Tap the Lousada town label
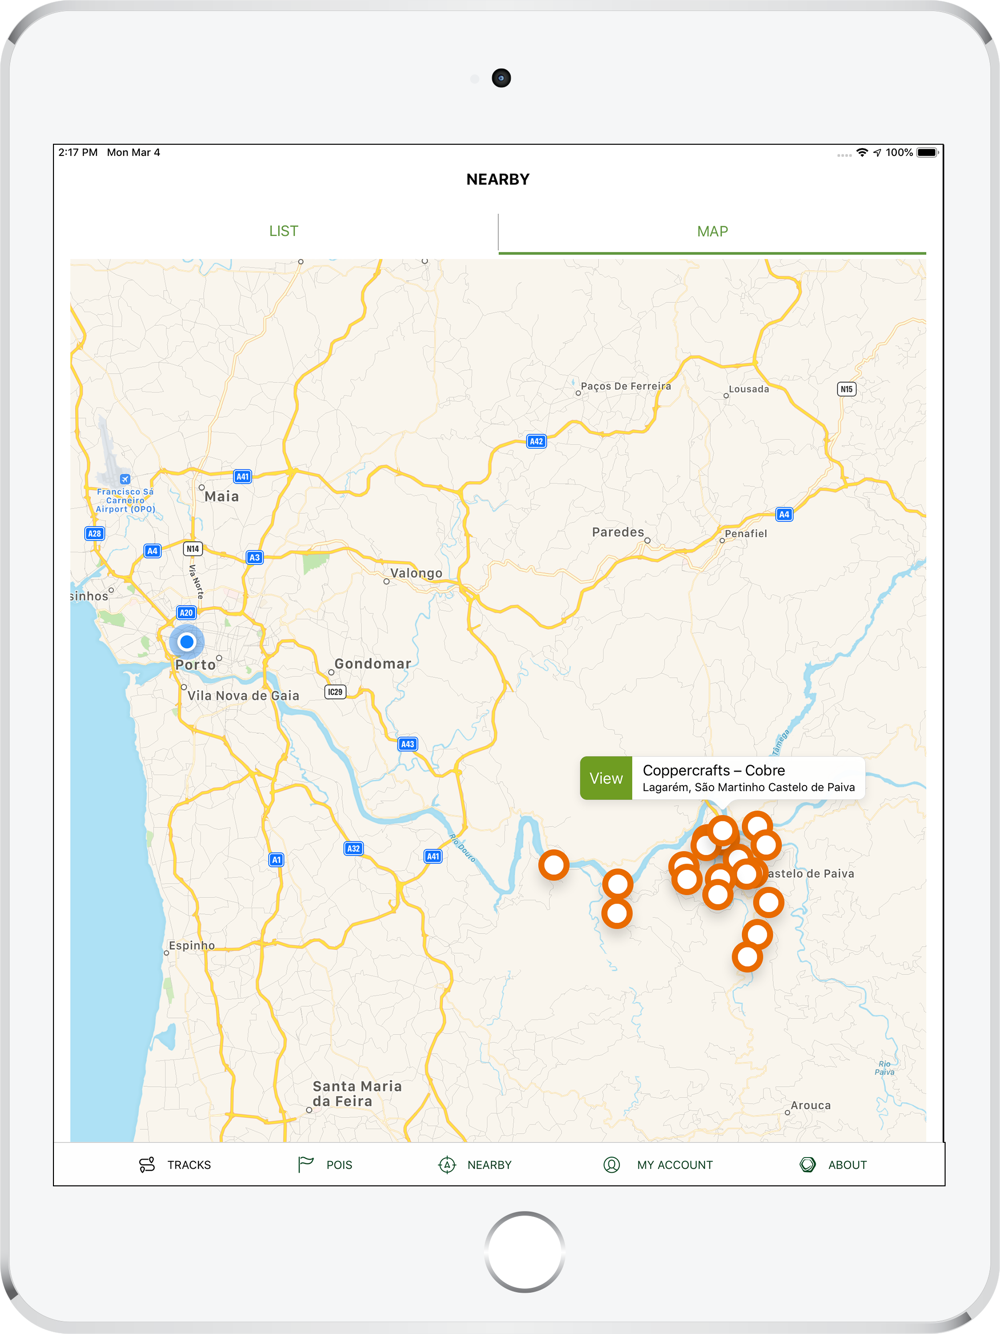This screenshot has width=1000, height=1334. 749,389
